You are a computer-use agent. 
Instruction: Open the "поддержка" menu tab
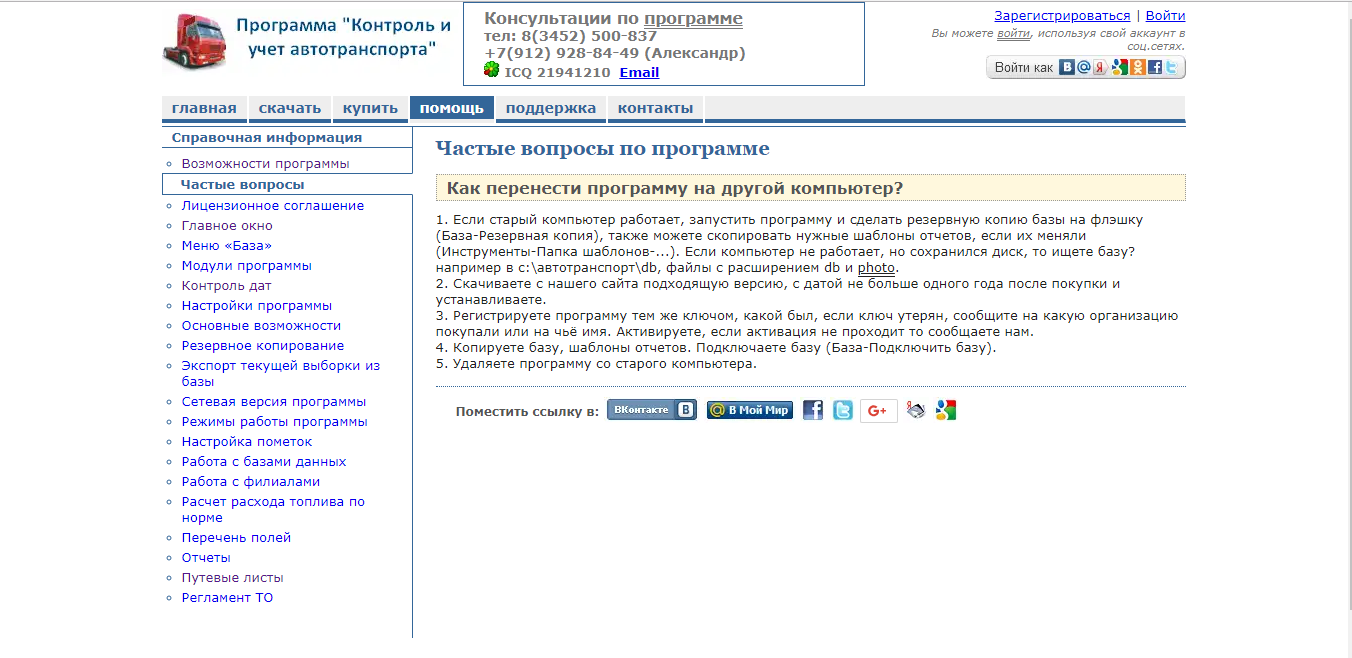click(550, 108)
